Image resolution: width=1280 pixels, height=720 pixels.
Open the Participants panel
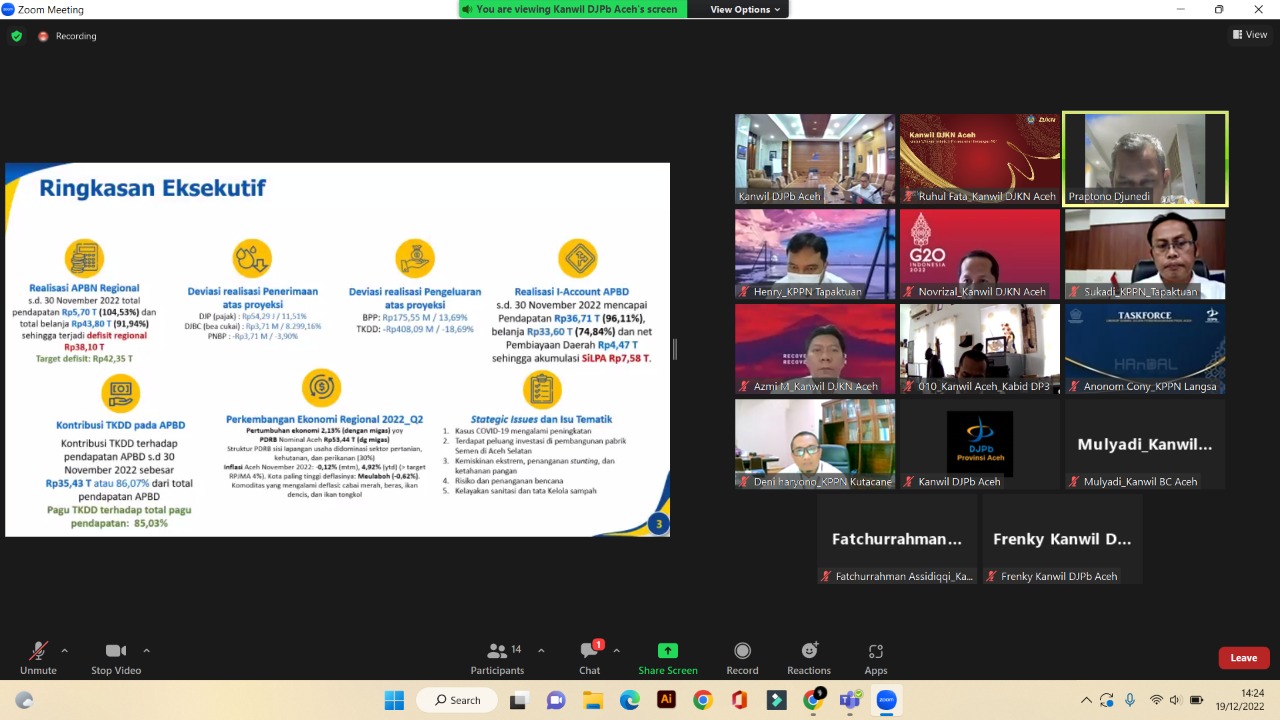497,658
